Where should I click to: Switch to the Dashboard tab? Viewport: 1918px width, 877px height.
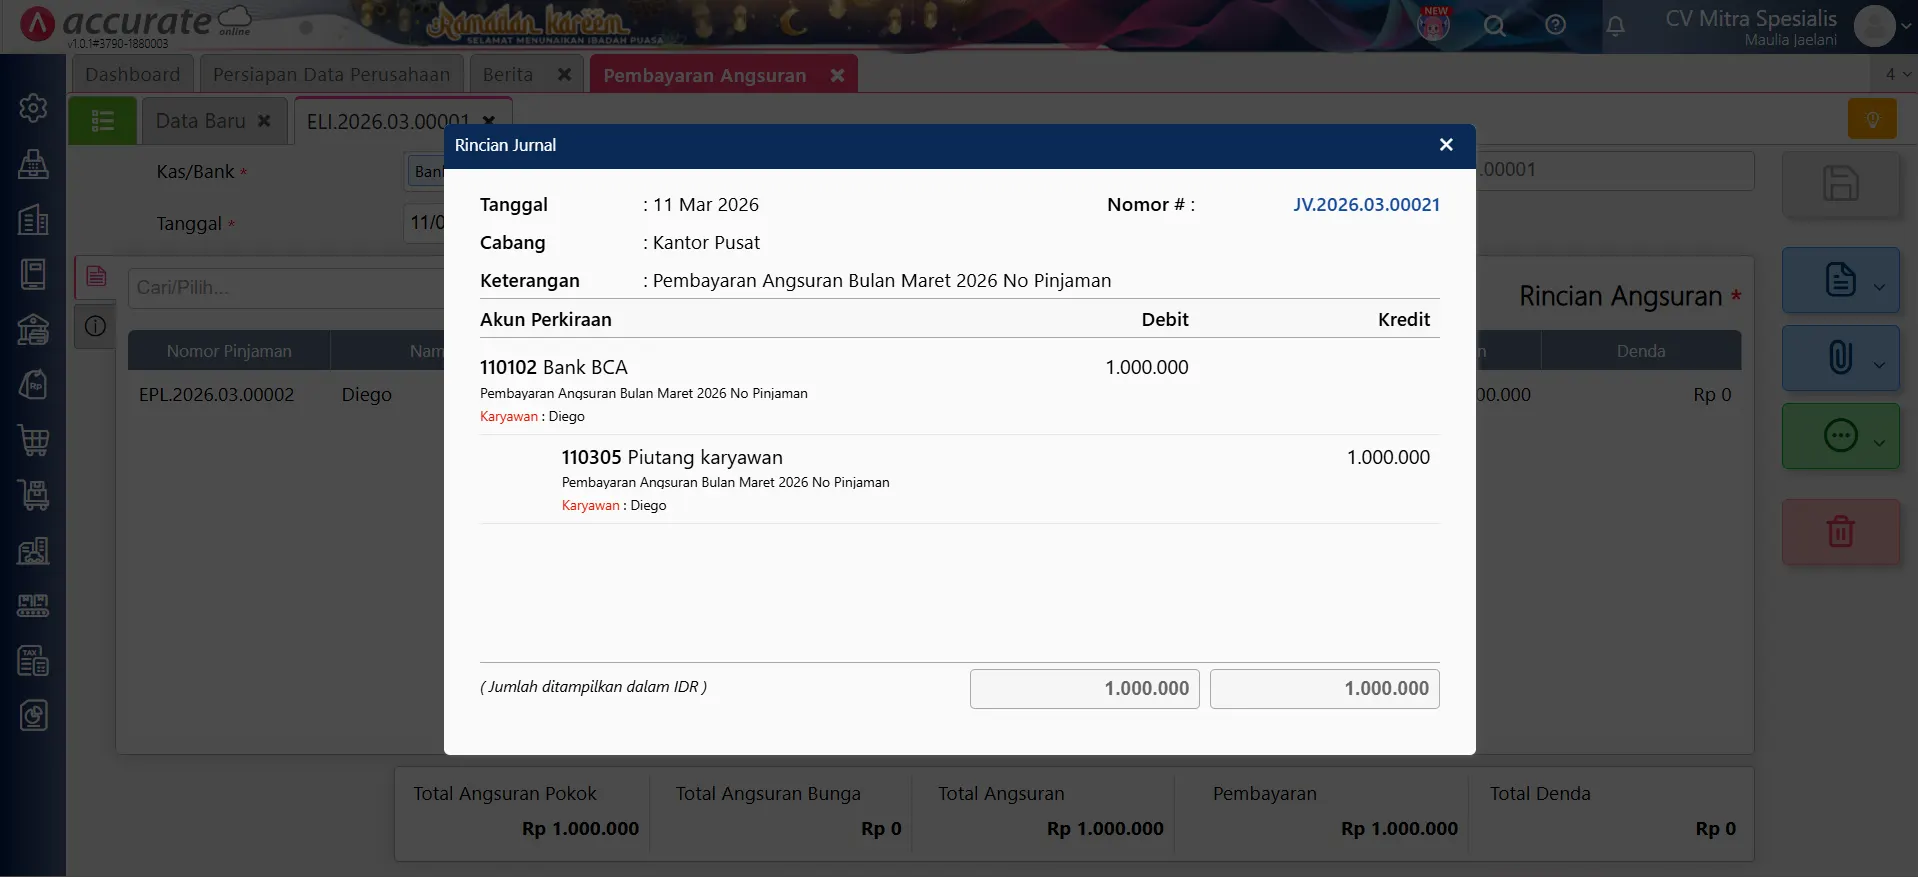(x=132, y=75)
